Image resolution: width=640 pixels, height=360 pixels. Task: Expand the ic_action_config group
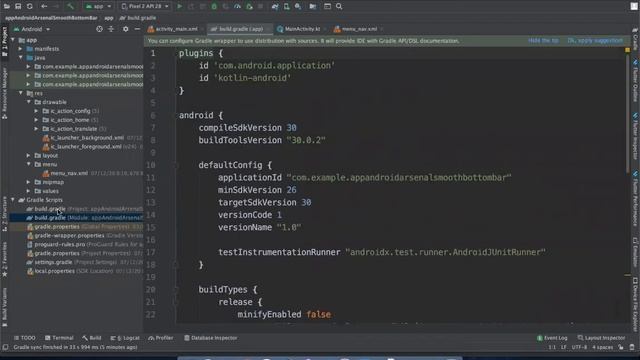pyautogui.click(x=36, y=111)
